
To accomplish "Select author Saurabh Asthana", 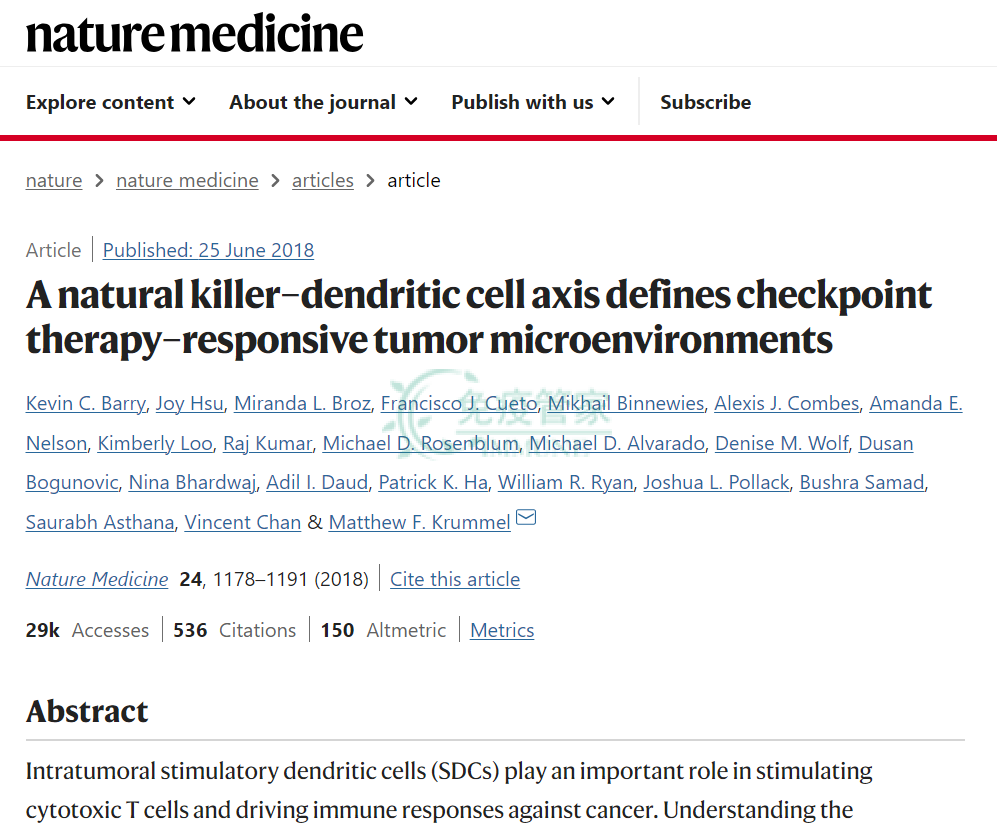I will click(x=100, y=522).
